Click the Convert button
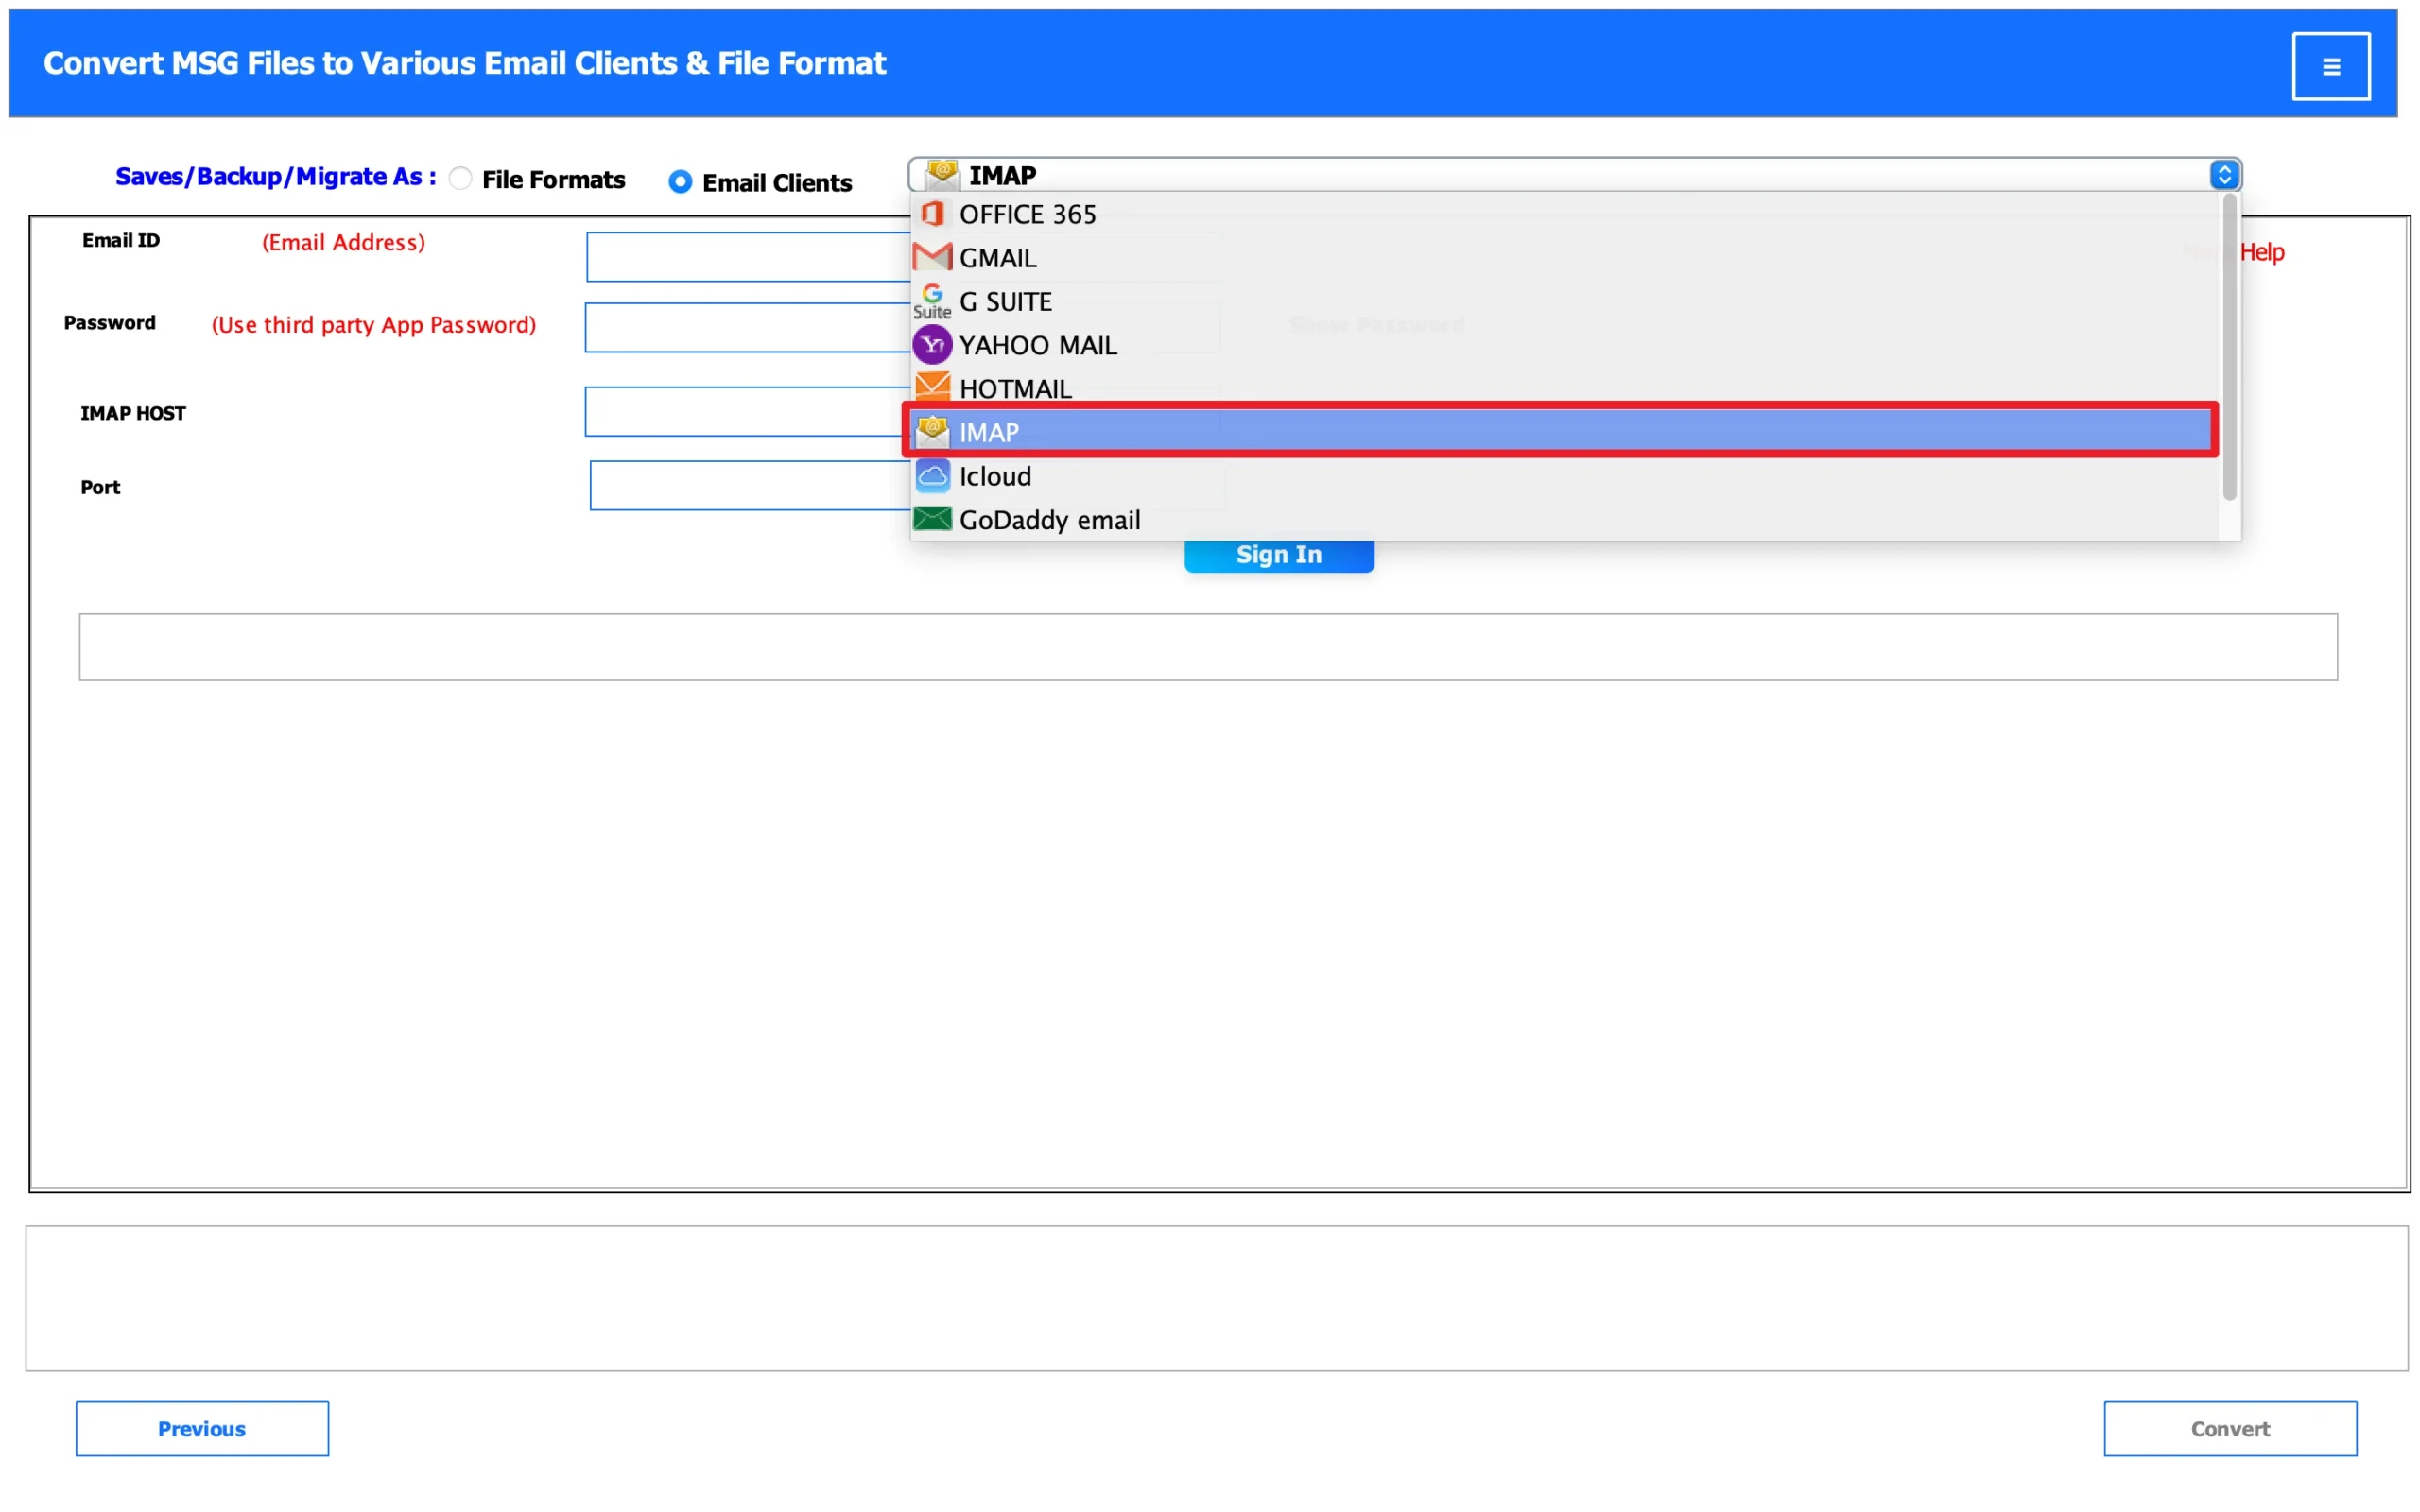The width and height of the screenshot is (2420, 1512). pos(2230,1428)
